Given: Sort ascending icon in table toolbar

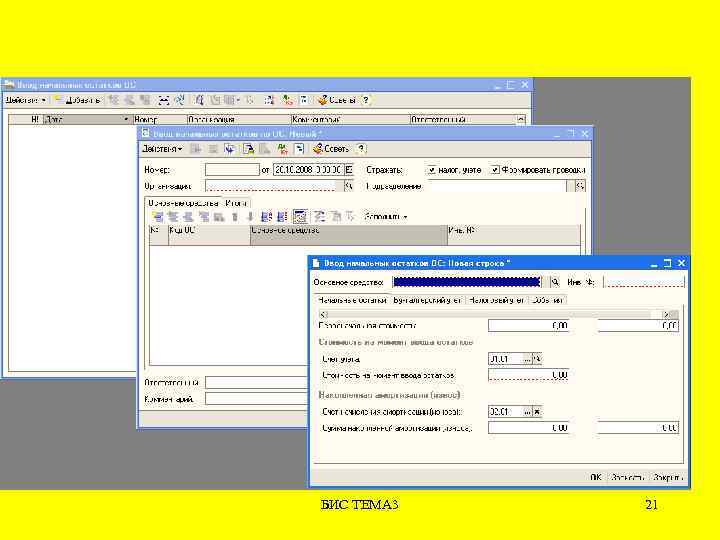Looking at the screenshot, I should 266,216.
